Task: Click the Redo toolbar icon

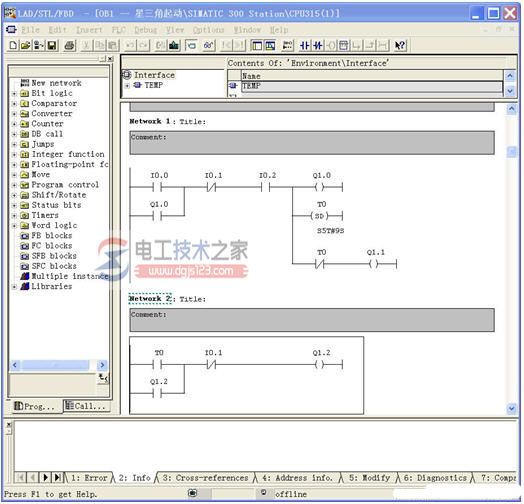Action: (143, 45)
